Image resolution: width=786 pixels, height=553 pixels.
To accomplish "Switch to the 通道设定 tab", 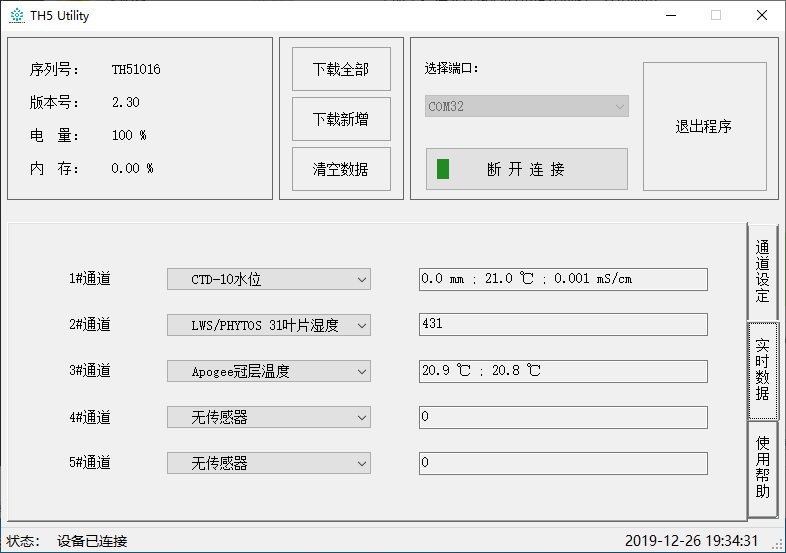I will (x=762, y=271).
